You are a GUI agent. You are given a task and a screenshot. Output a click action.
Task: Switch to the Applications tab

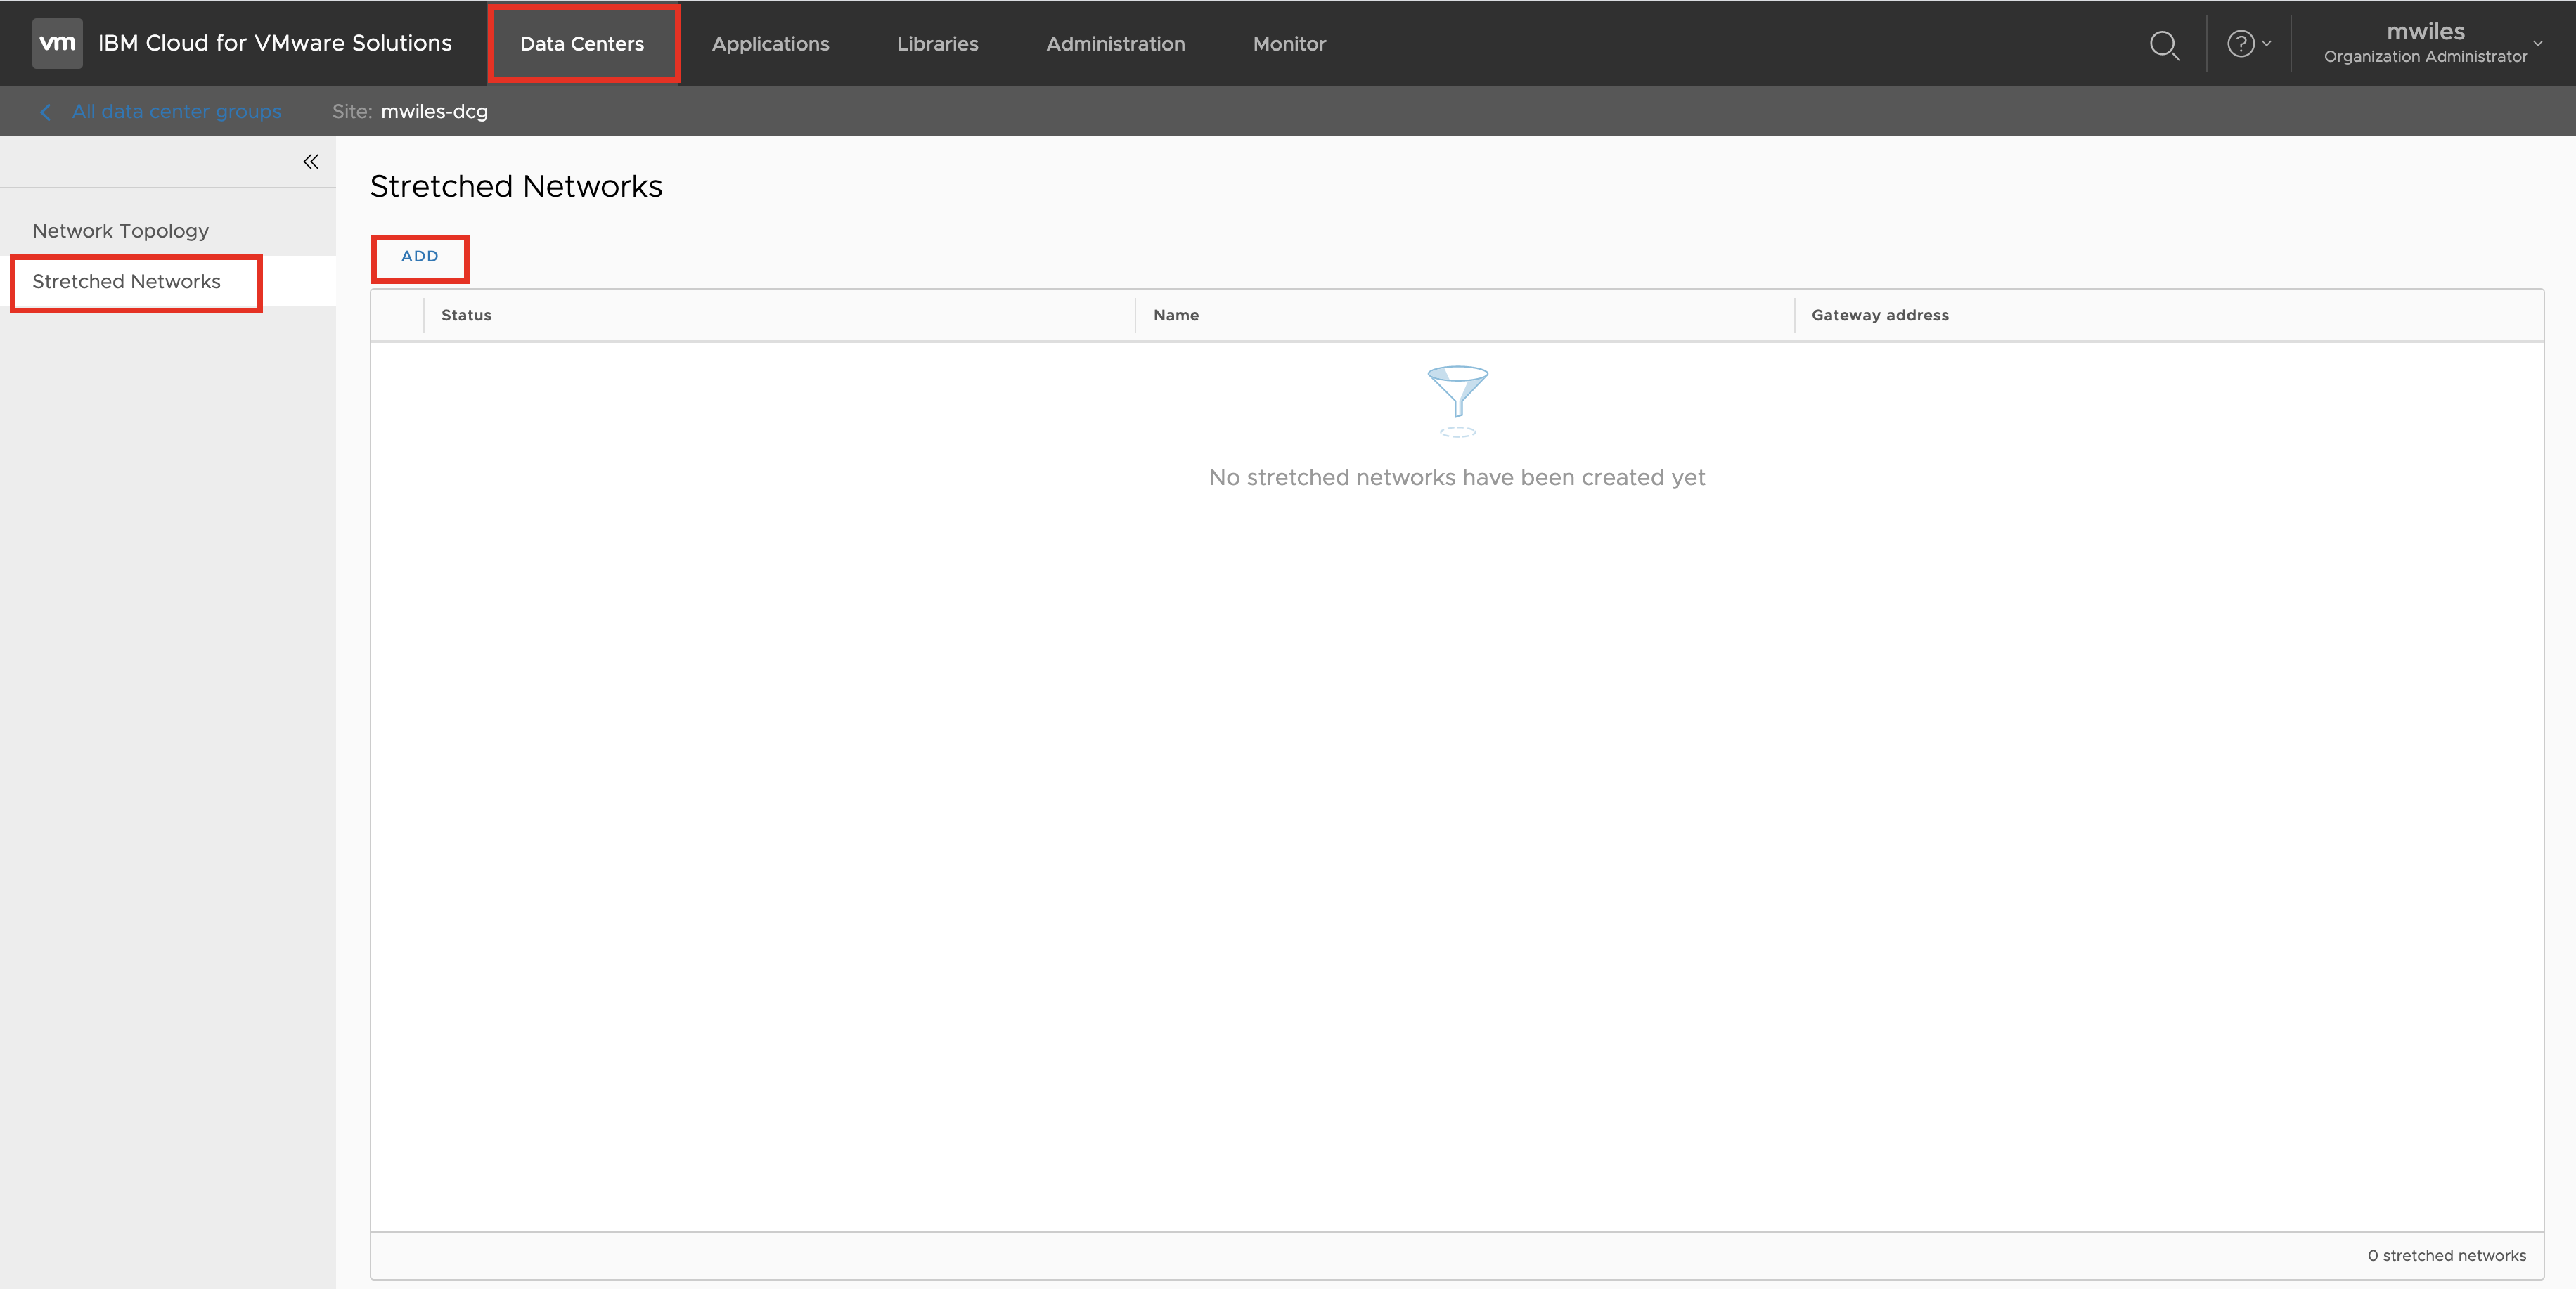point(770,44)
